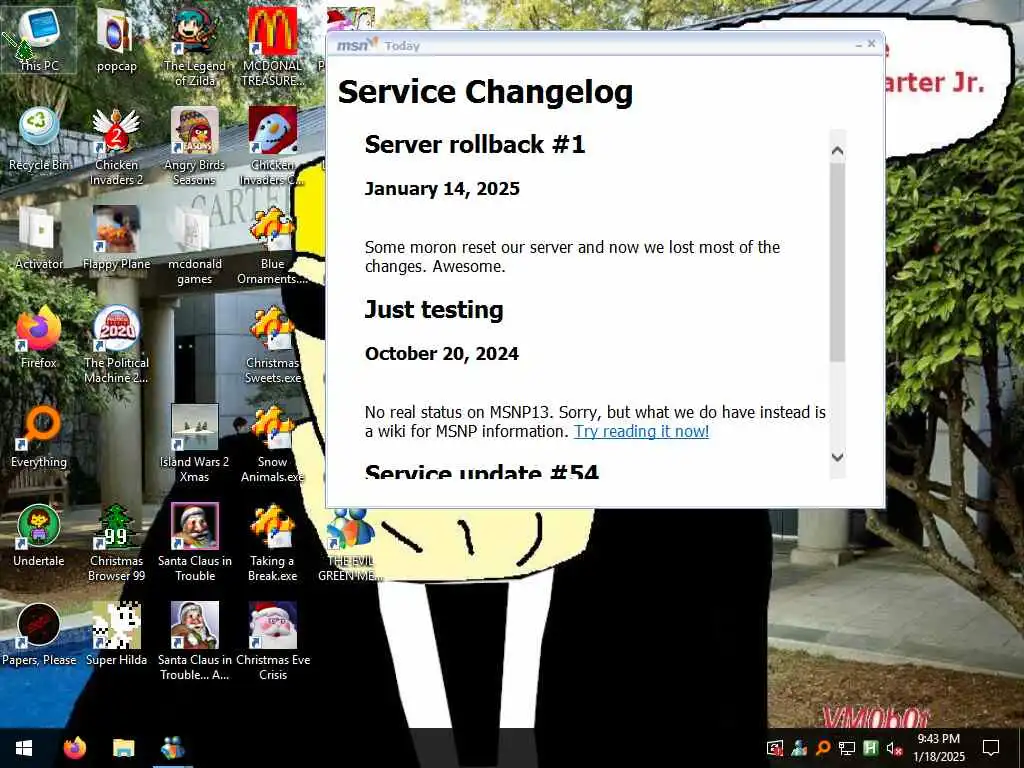This screenshot has width=1024, height=768.
Task: Click the 'January 14, 2025' date
Action: [442, 189]
